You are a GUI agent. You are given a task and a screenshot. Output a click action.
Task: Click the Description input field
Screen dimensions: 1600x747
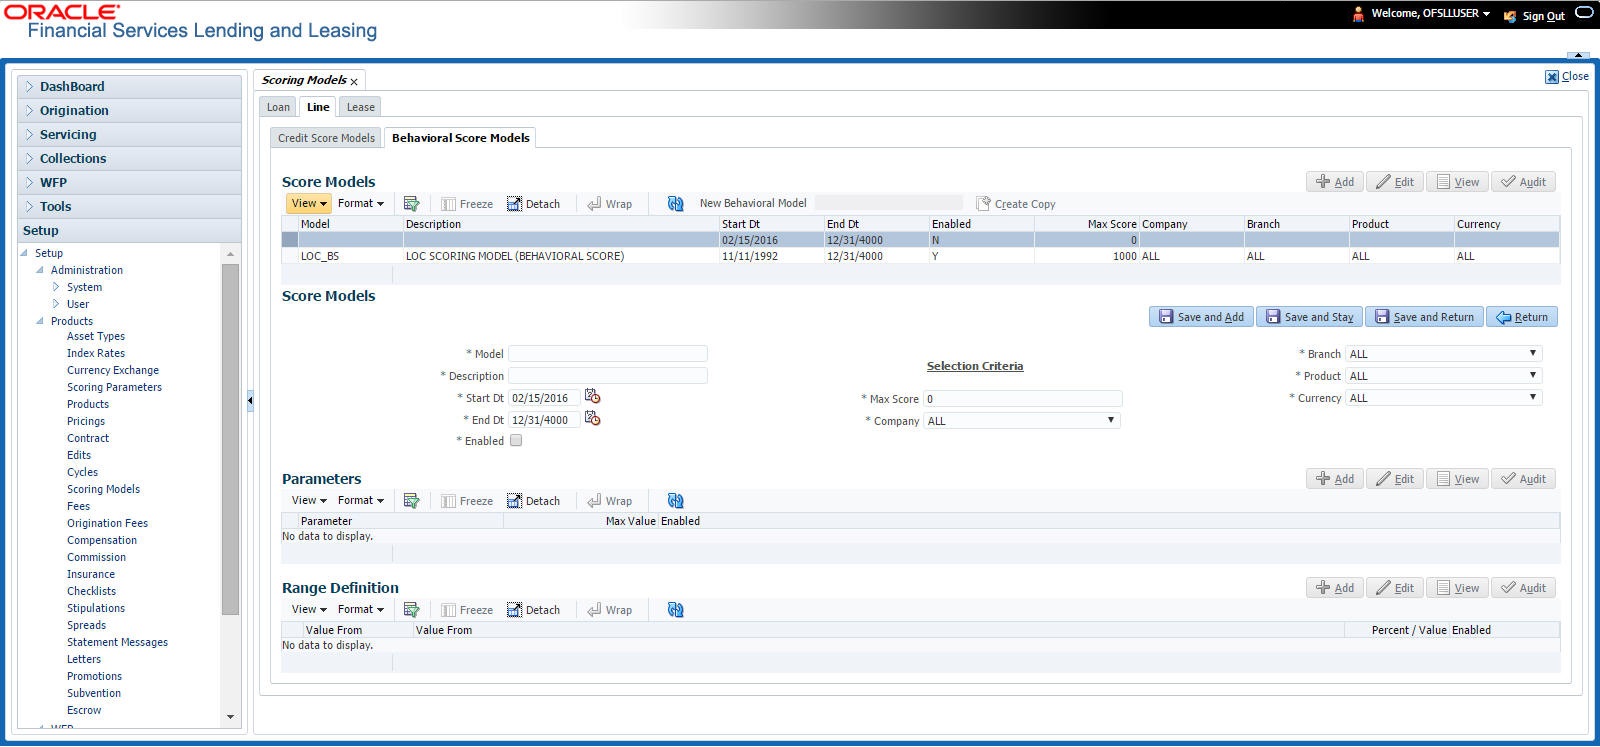(608, 375)
